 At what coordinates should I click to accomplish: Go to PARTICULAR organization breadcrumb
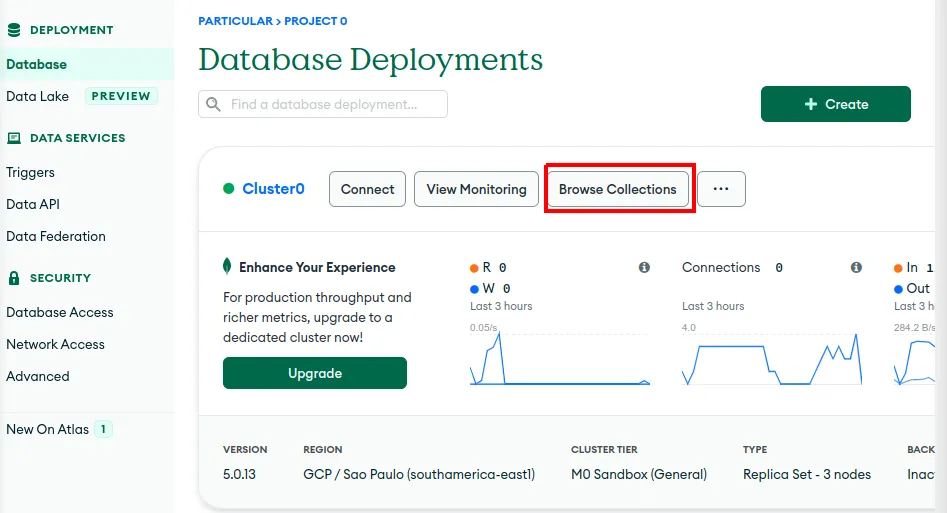tap(236, 21)
